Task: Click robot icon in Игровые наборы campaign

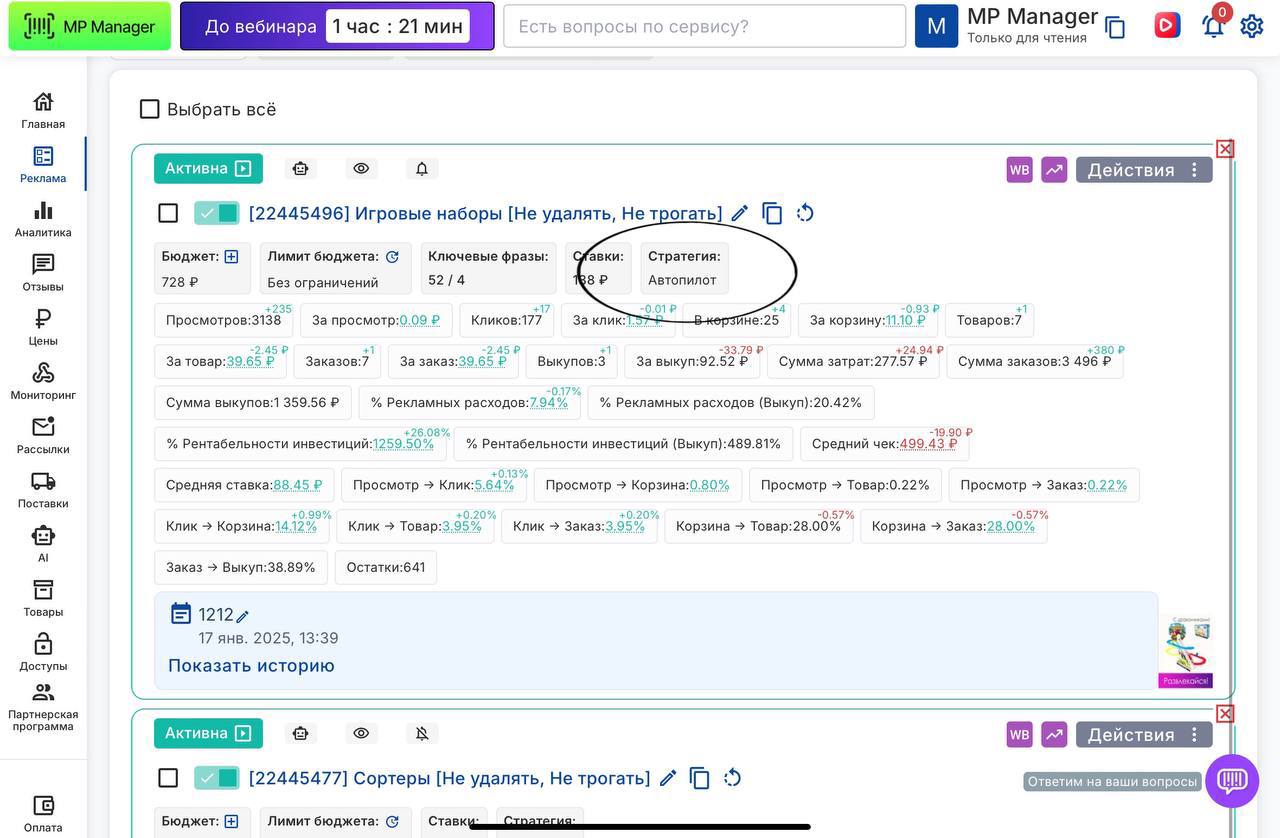Action: pyautogui.click(x=300, y=169)
